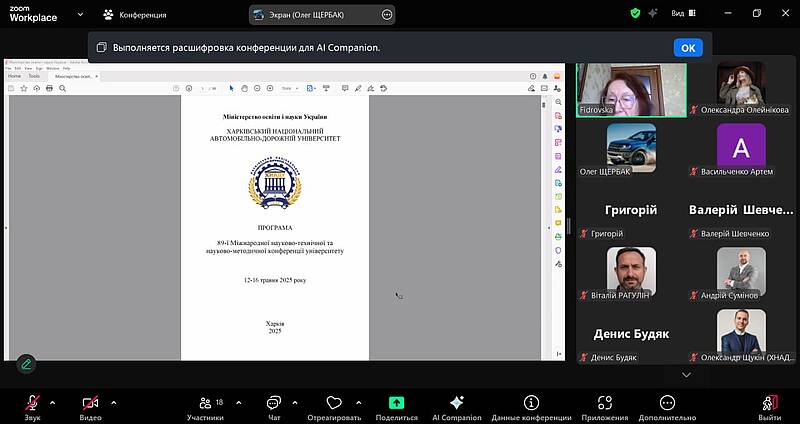Viewport: 800px width, 424px height.
Task: Open the Дополнительно more options menu
Action: [667, 402]
